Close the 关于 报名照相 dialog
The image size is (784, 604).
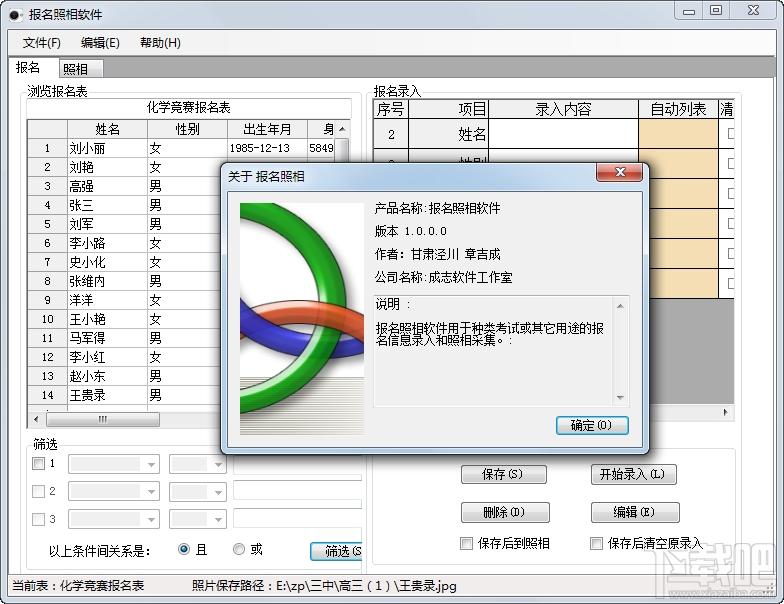[620, 172]
